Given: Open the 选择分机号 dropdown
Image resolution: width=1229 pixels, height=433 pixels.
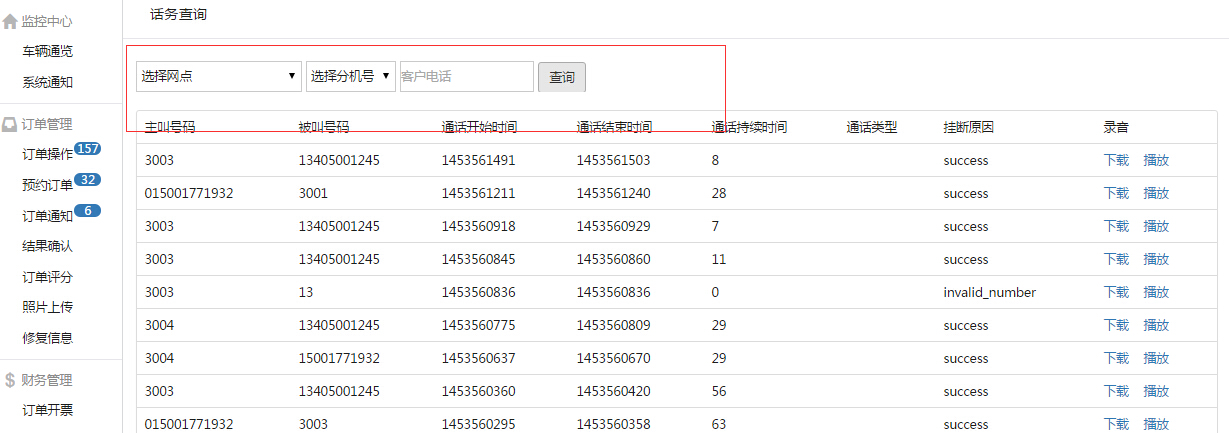Looking at the screenshot, I should point(350,76).
